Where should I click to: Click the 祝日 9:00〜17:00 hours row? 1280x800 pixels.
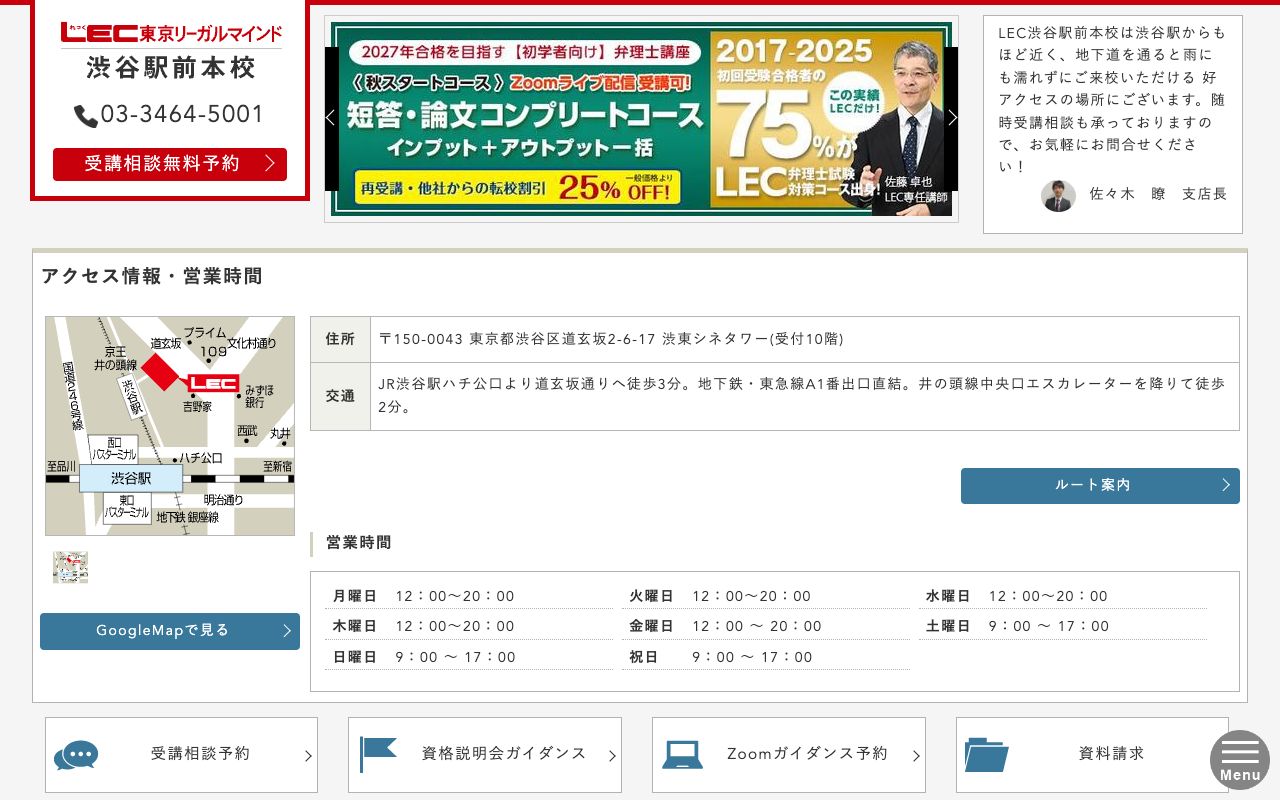[x=765, y=658]
